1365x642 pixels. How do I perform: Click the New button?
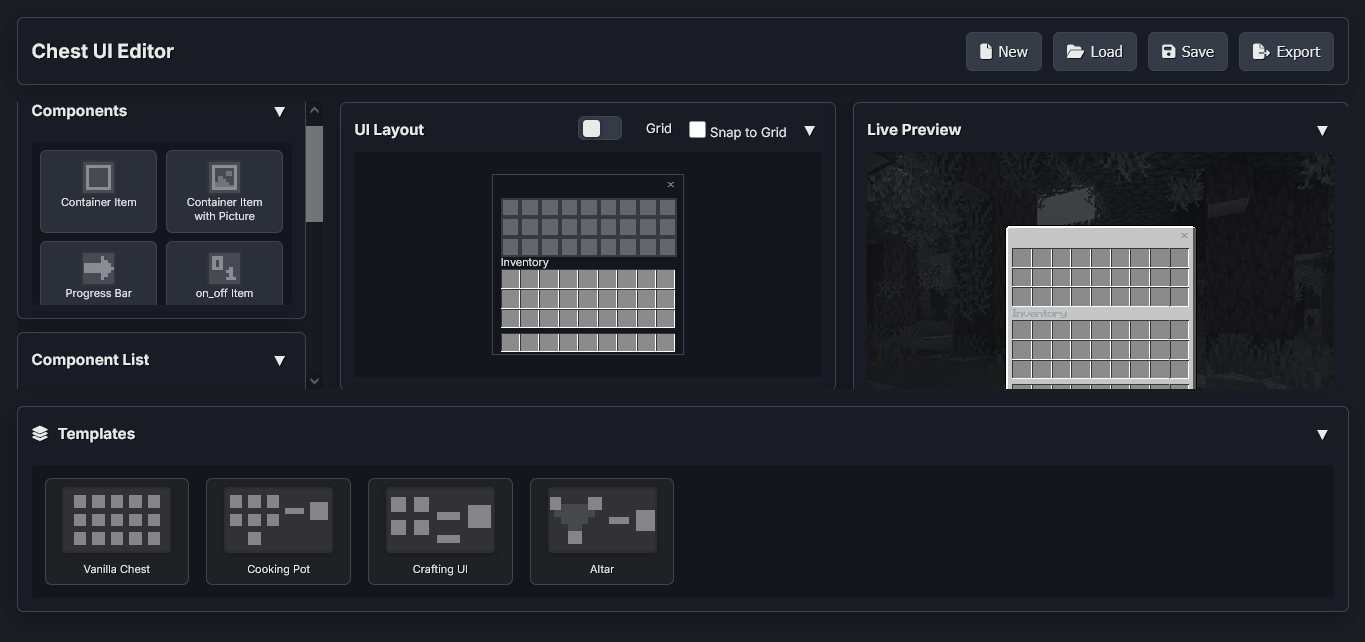pyautogui.click(x=1003, y=52)
